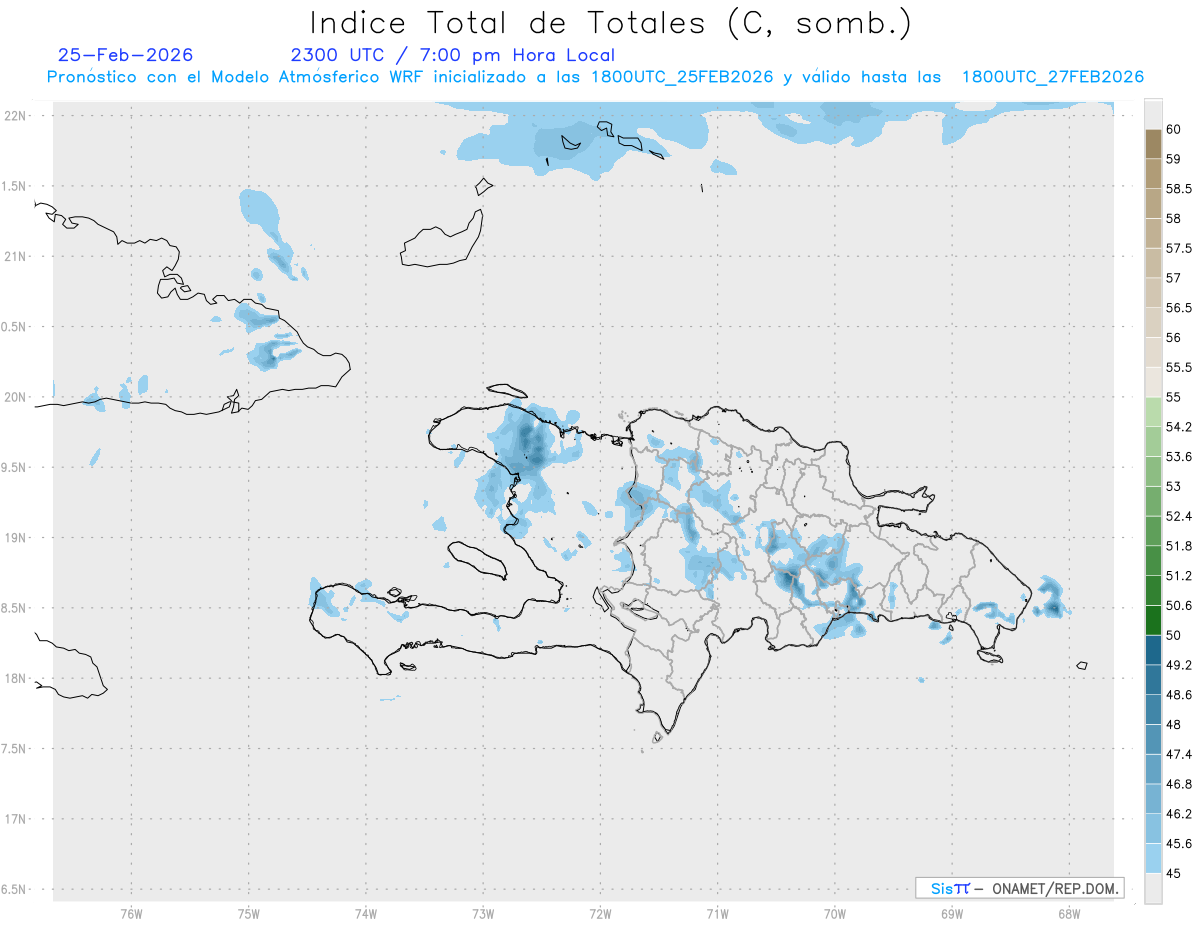Click the 75W longitude label
Screen dimensions: 1200x927
point(249,913)
